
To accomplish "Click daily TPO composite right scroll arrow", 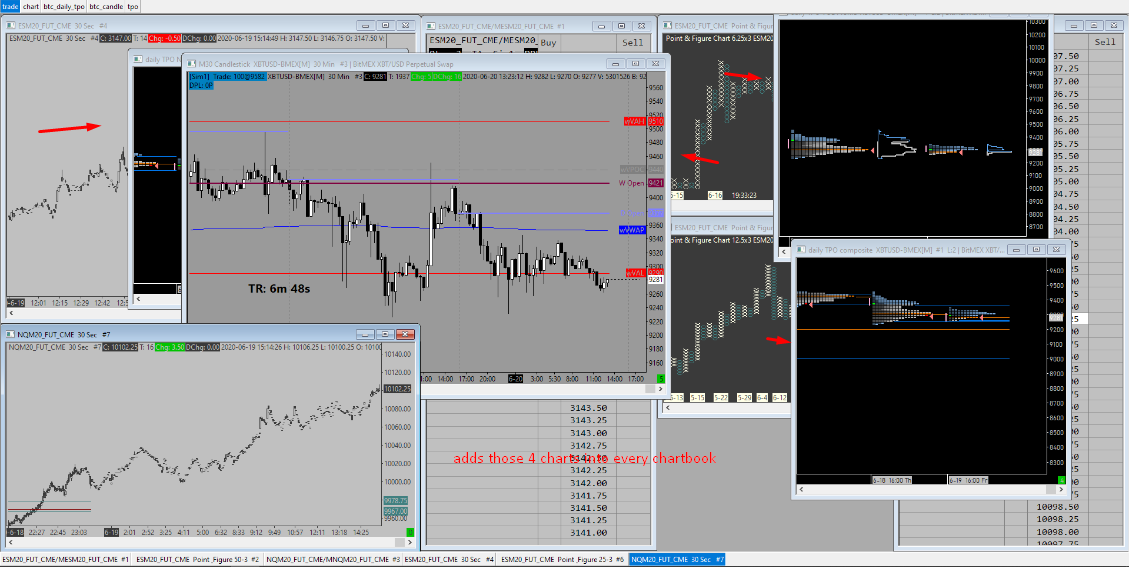I will click(x=1061, y=490).
